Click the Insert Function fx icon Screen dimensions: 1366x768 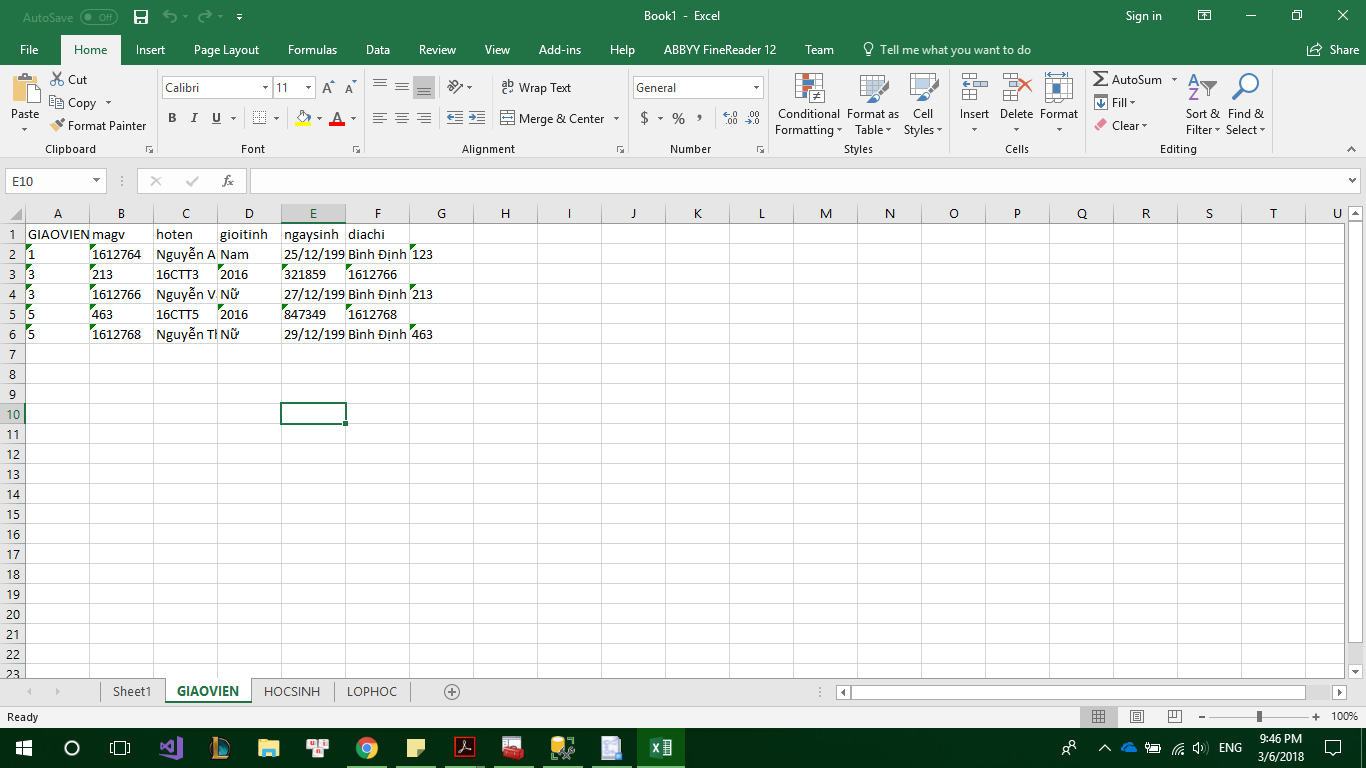coord(228,181)
